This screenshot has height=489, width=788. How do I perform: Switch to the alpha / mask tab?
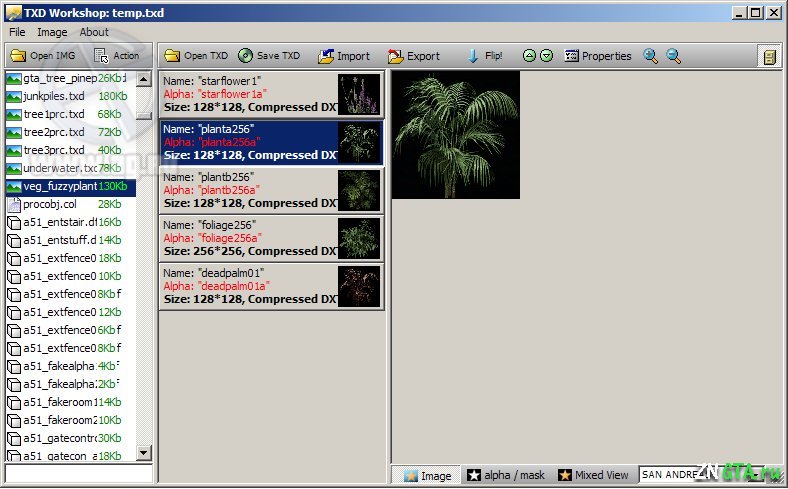tap(506, 475)
